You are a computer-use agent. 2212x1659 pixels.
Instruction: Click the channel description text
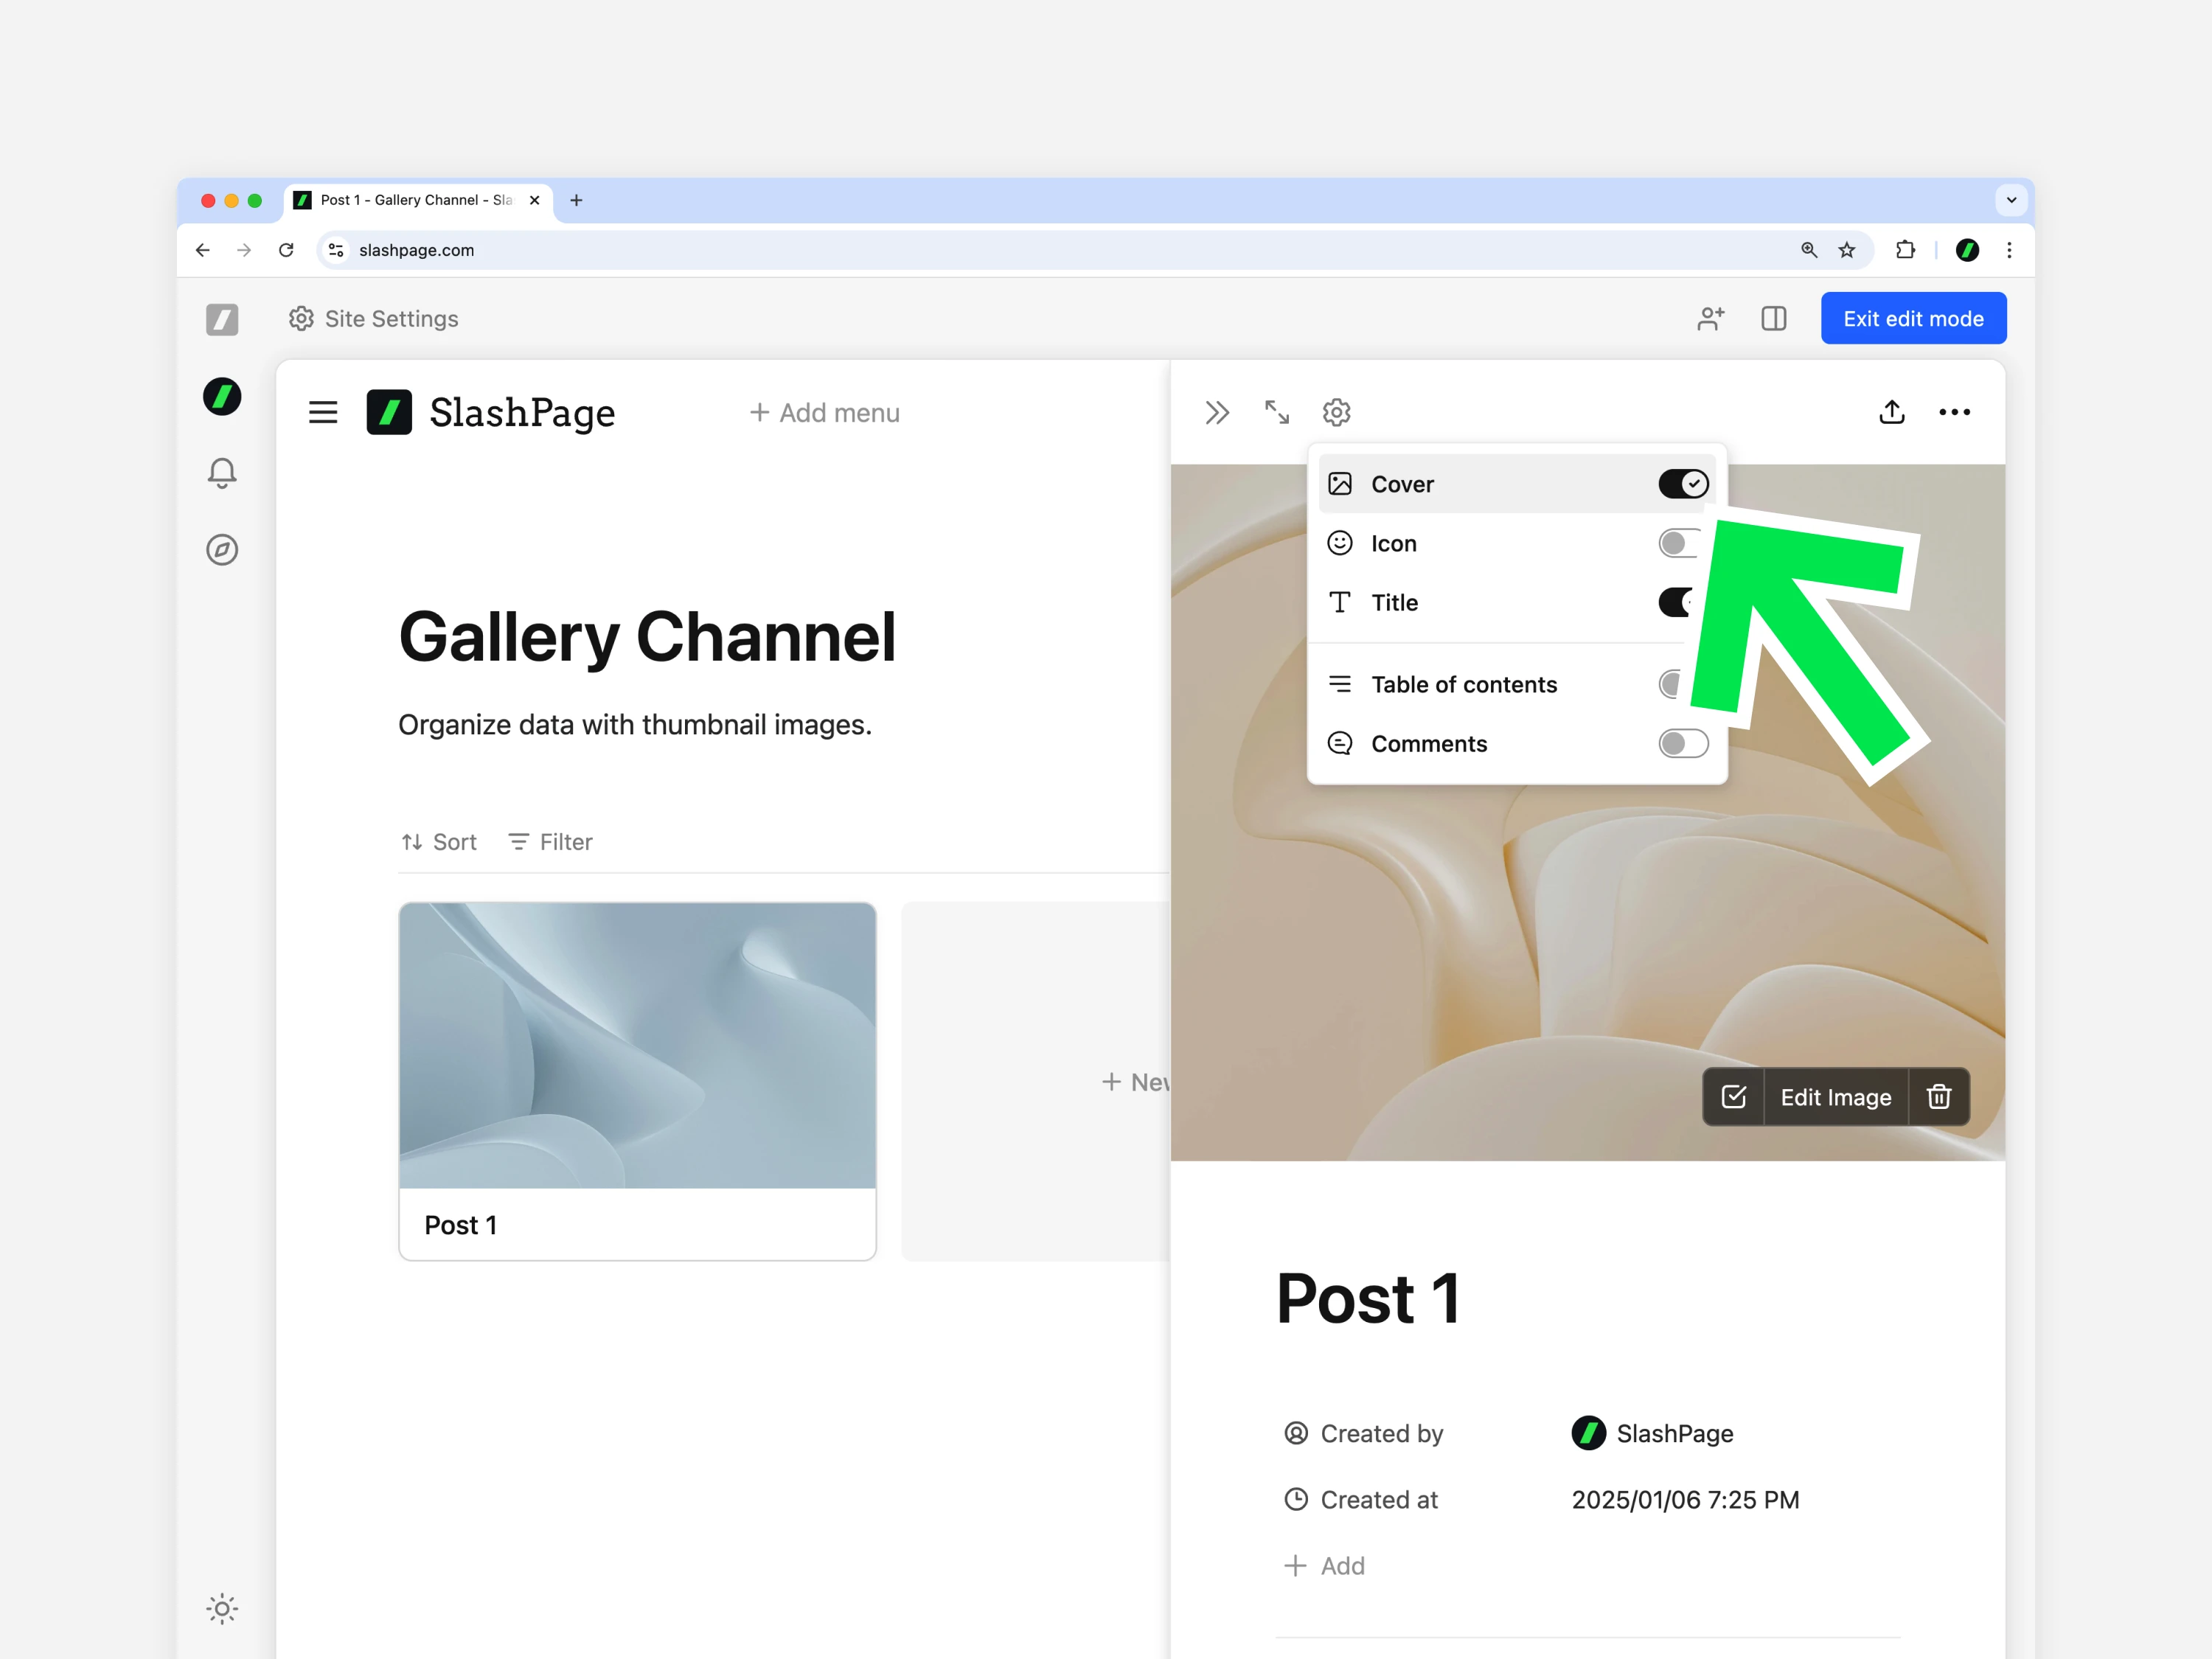pos(635,724)
